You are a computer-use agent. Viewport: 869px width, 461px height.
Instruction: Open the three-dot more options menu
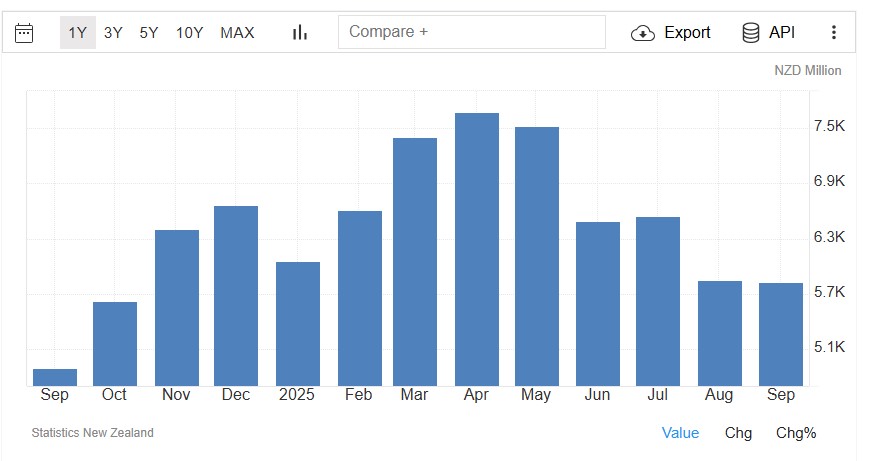pos(834,33)
